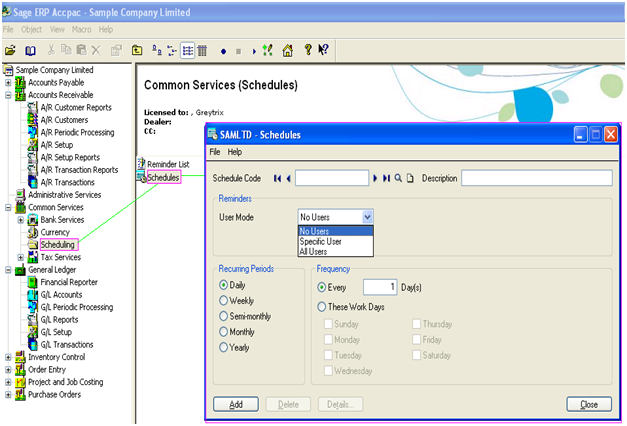
Task: Click the Details... button
Action: [341, 404]
